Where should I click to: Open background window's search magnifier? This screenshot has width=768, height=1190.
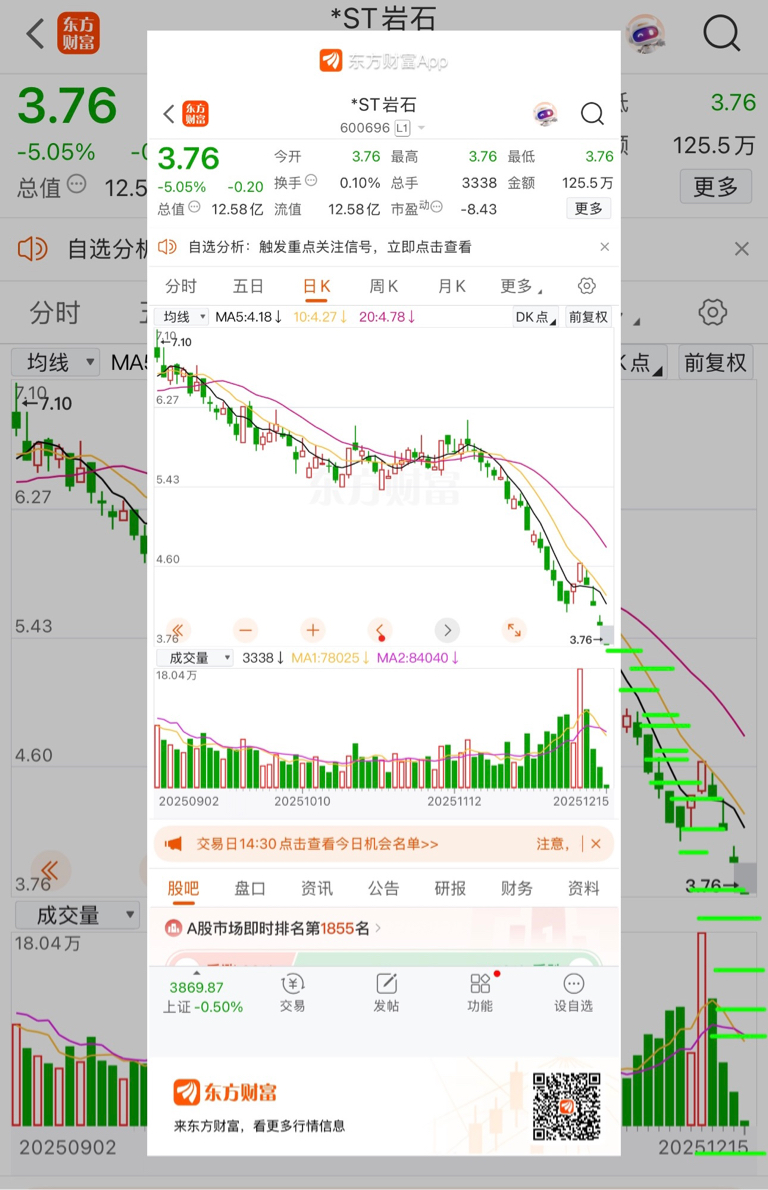[721, 33]
